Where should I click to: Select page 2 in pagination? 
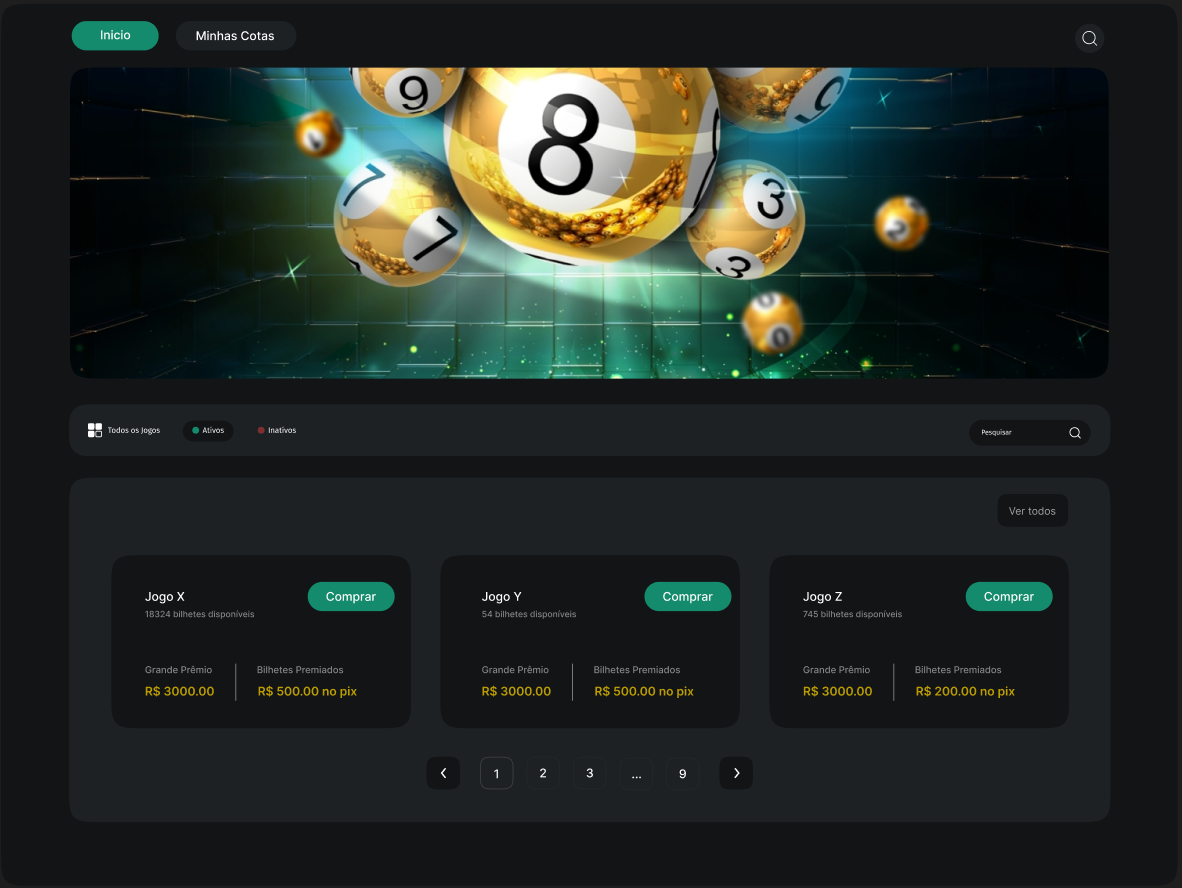[x=543, y=773]
